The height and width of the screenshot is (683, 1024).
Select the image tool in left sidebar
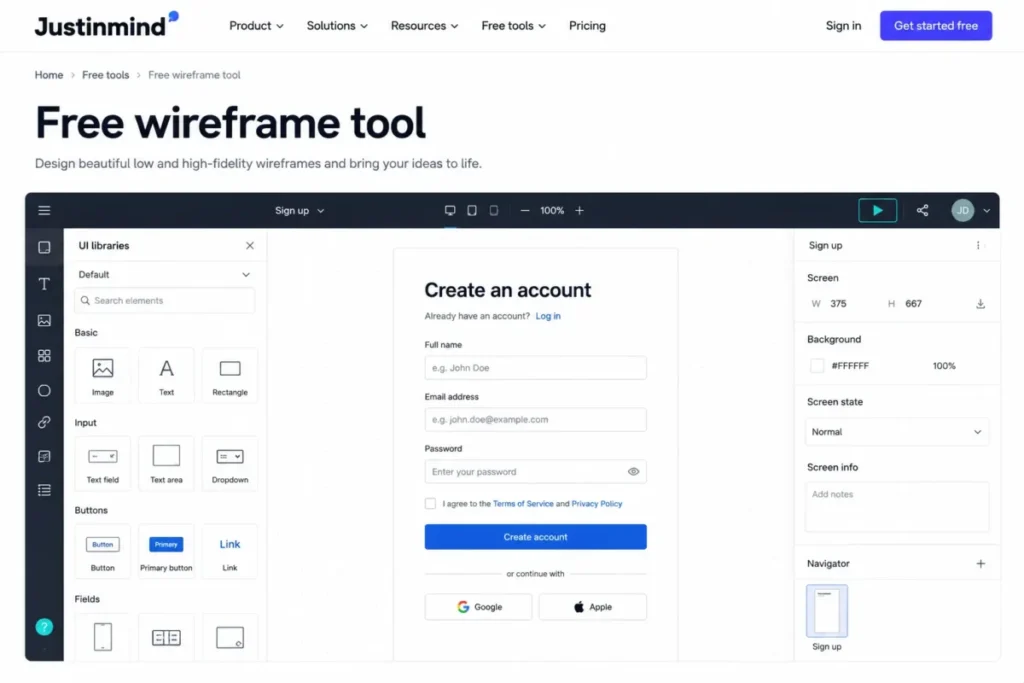point(44,320)
